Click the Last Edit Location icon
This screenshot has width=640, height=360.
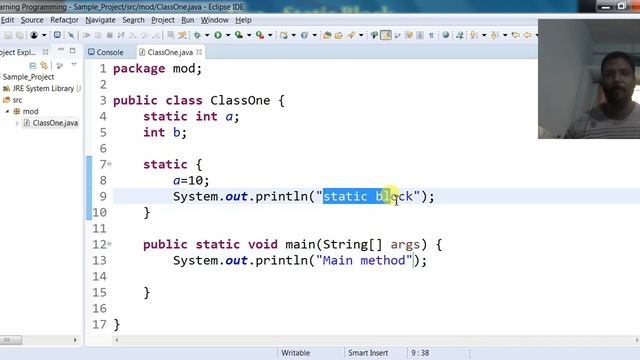click(516, 36)
